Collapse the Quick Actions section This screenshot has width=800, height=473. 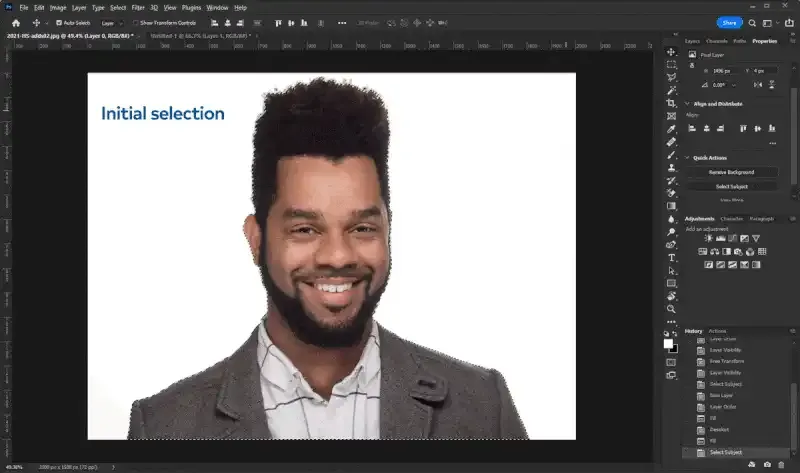pyautogui.click(x=687, y=157)
